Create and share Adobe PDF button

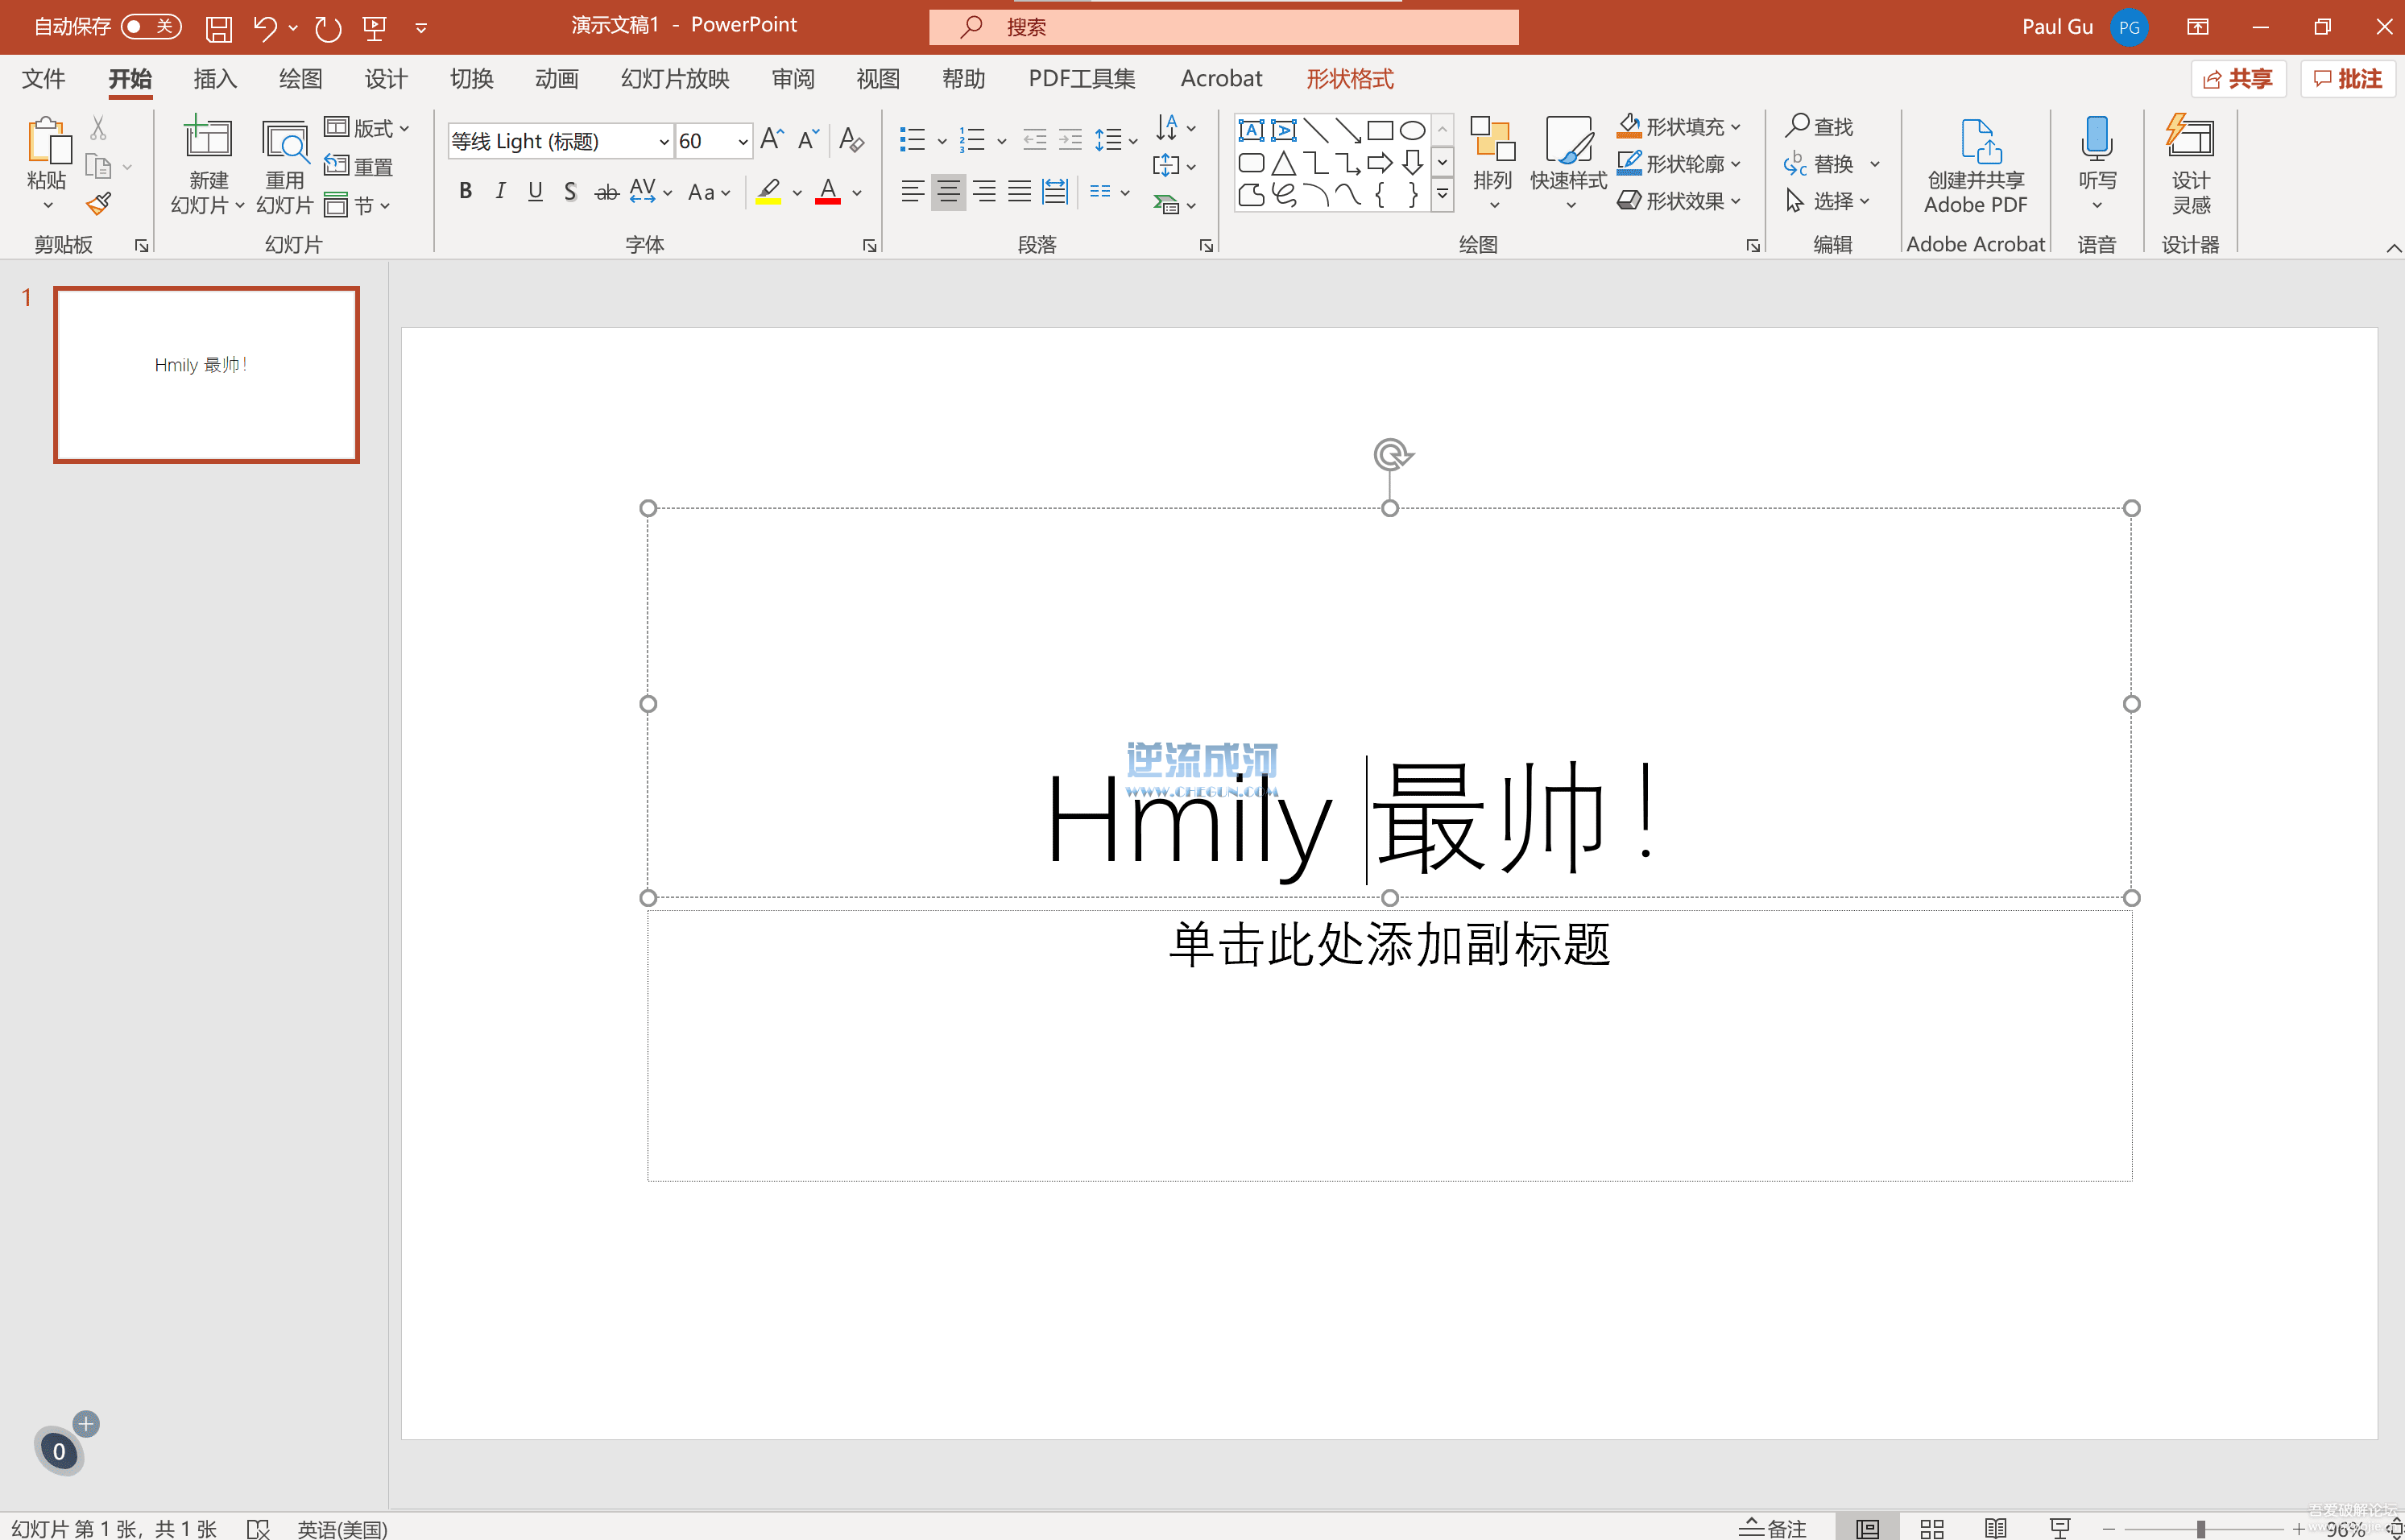tap(1975, 165)
